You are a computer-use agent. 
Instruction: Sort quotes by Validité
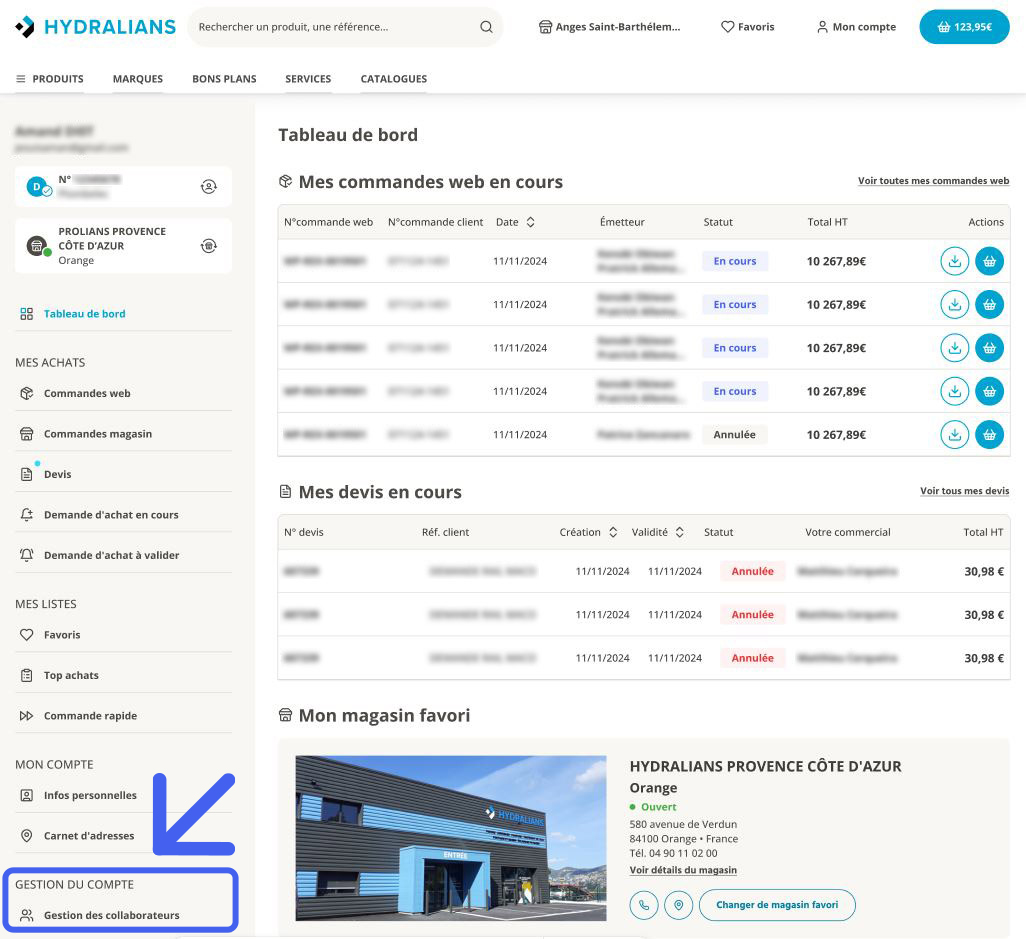pyautogui.click(x=680, y=532)
